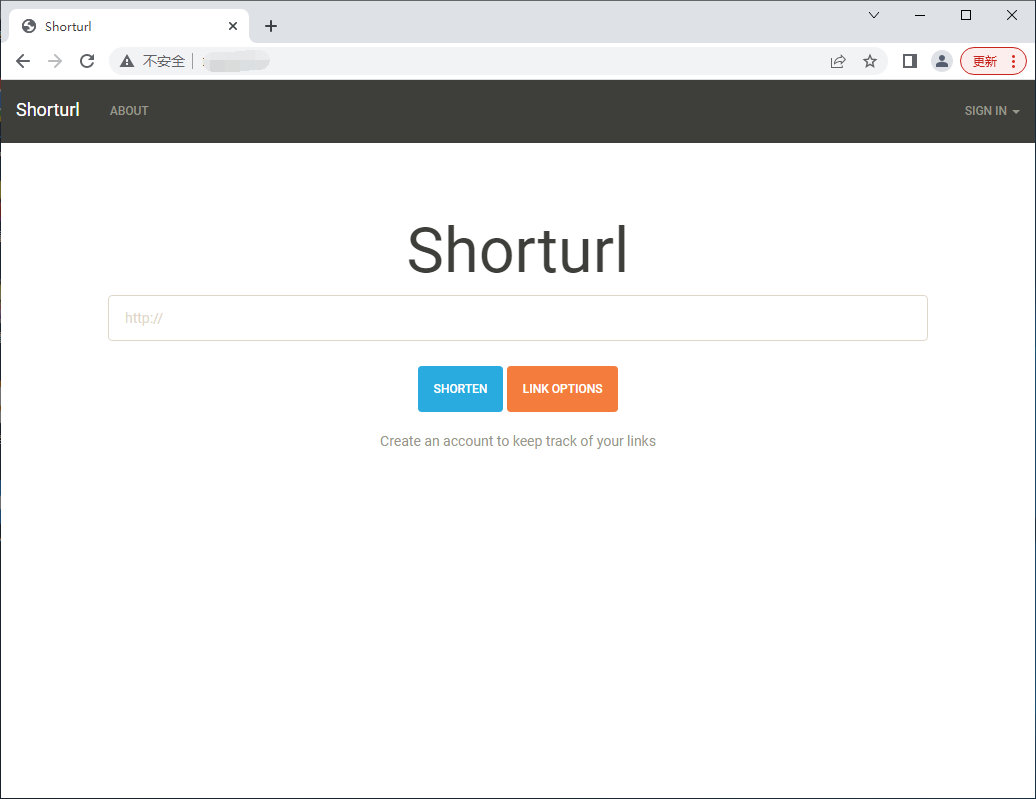This screenshot has width=1036, height=799.
Task: Close the Shorturl tab
Action: (x=233, y=26)
